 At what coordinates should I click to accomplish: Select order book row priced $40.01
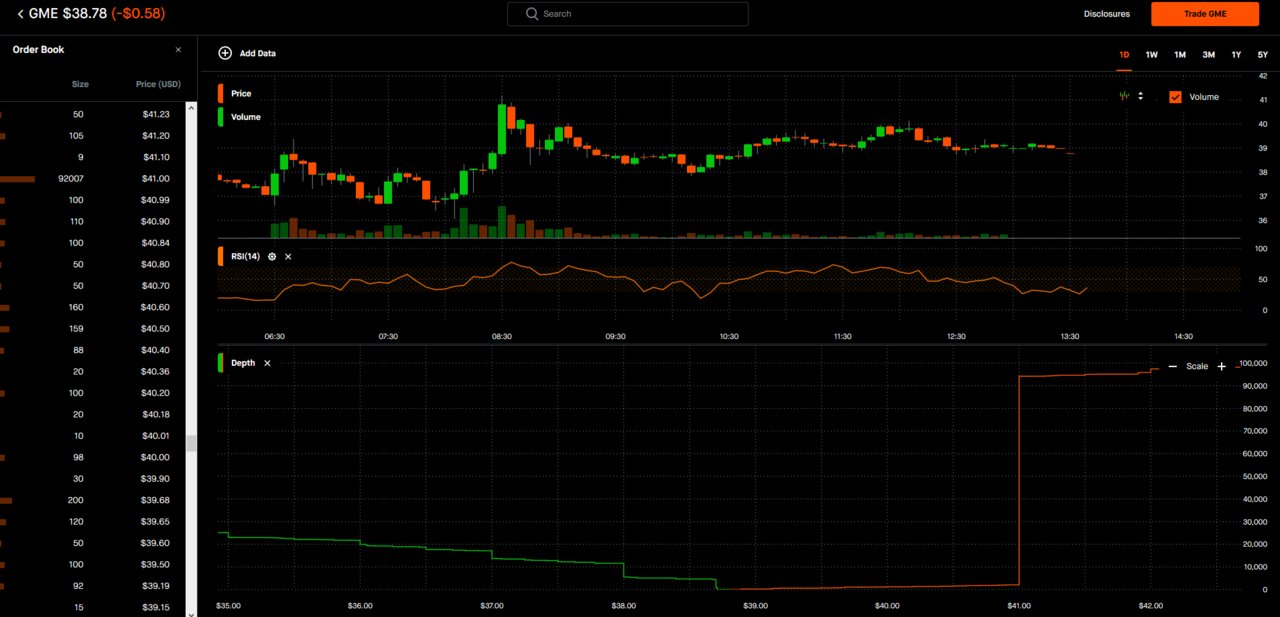pos(93,437)
